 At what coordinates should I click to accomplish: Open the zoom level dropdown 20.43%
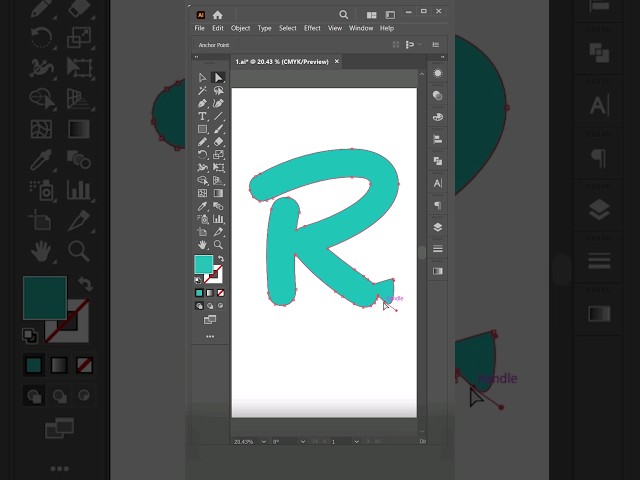pyautogui.click(x=264, y=442)
